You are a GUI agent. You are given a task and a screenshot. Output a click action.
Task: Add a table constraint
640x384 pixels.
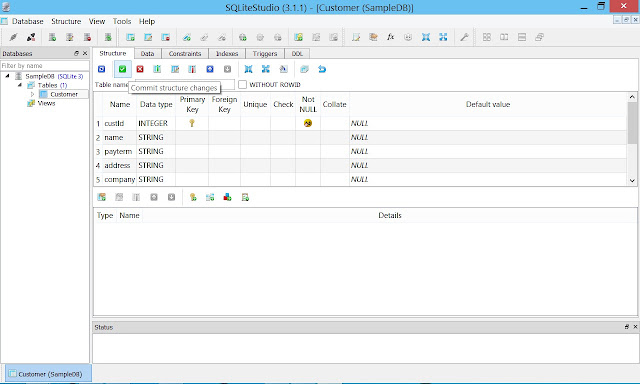(102, 198)
